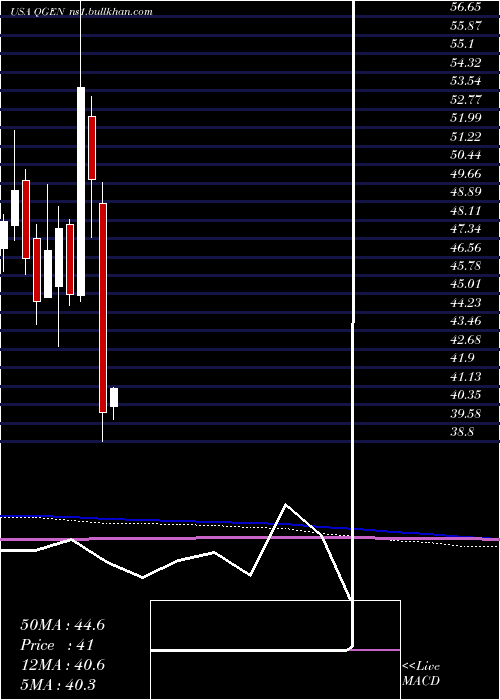Click the 39.58 price axis label
This screenshot has height=700, width=500.
[x=465, y=414]
